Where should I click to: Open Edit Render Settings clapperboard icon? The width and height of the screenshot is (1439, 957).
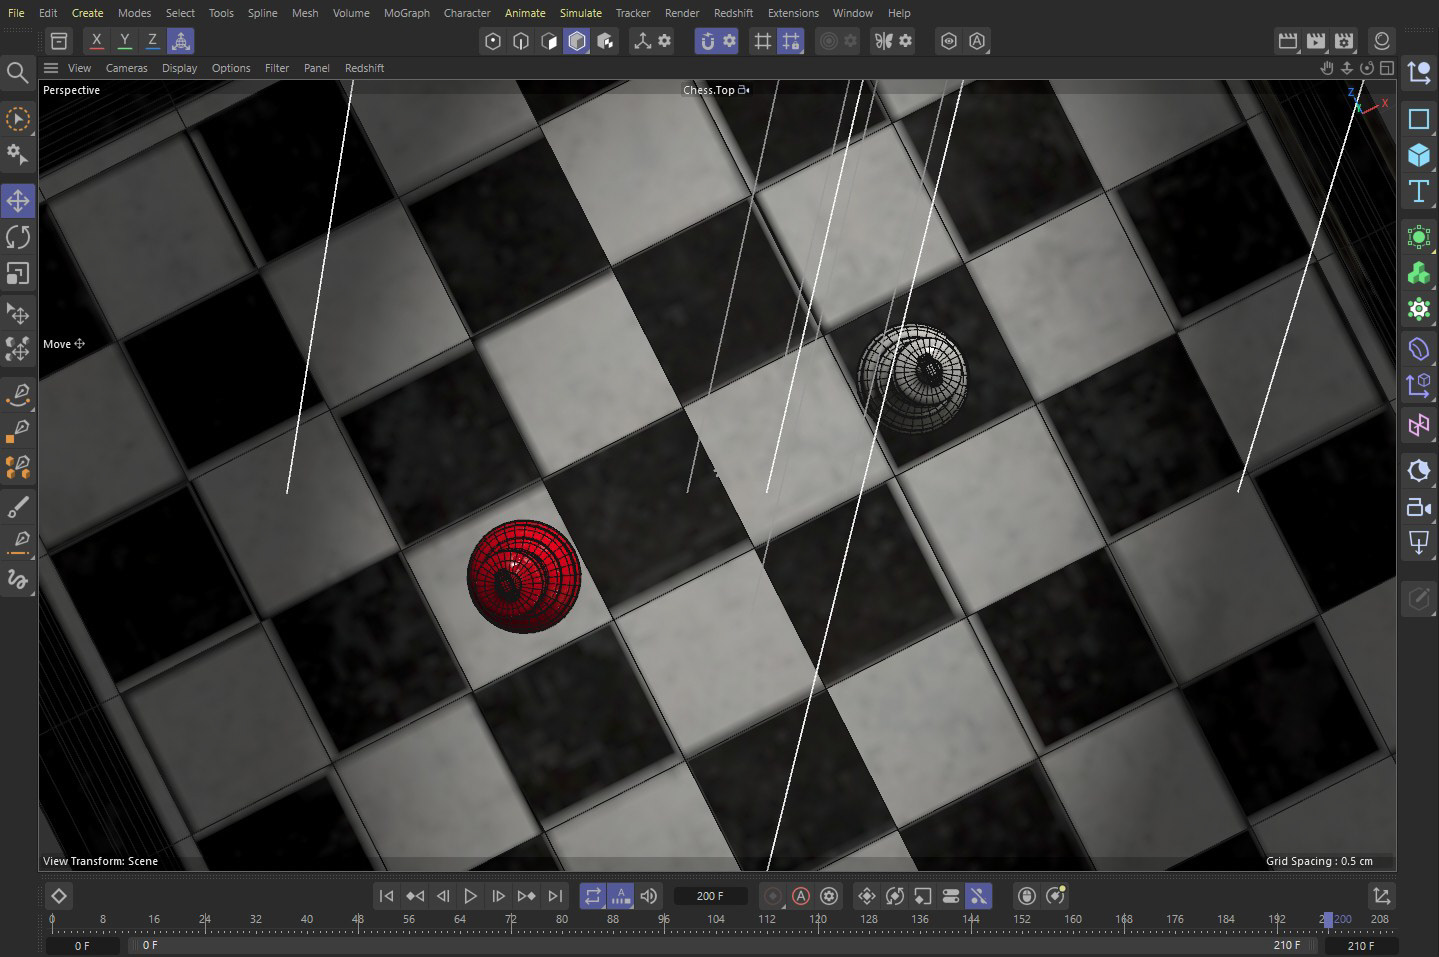point(1344,41)
